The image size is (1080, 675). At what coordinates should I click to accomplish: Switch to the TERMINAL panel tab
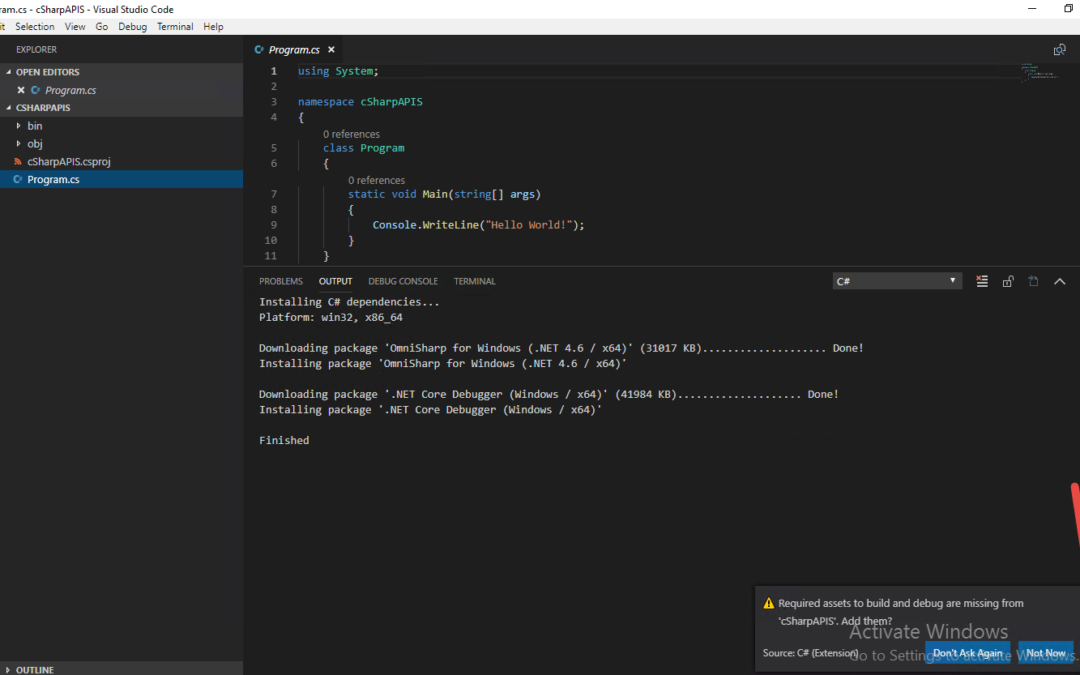point(475,281)
